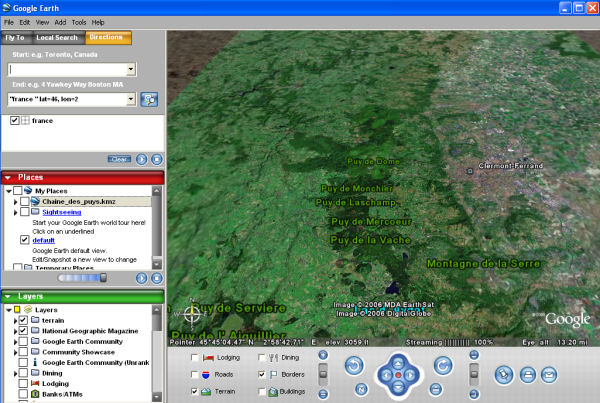Expand the terrain layer node

[x=15, y=321]
